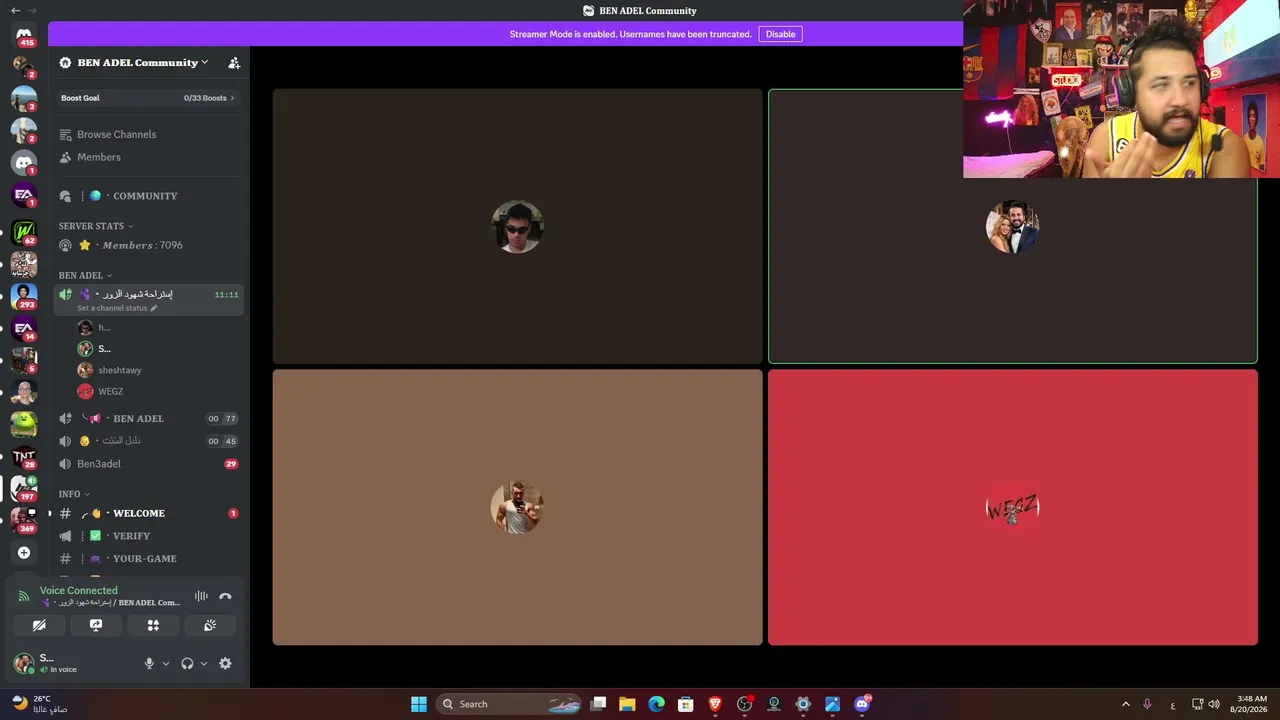The height and width of the screenshot is (720, 1280).
Task: Open the server icon with 369 badge
Action: [24, 520]
